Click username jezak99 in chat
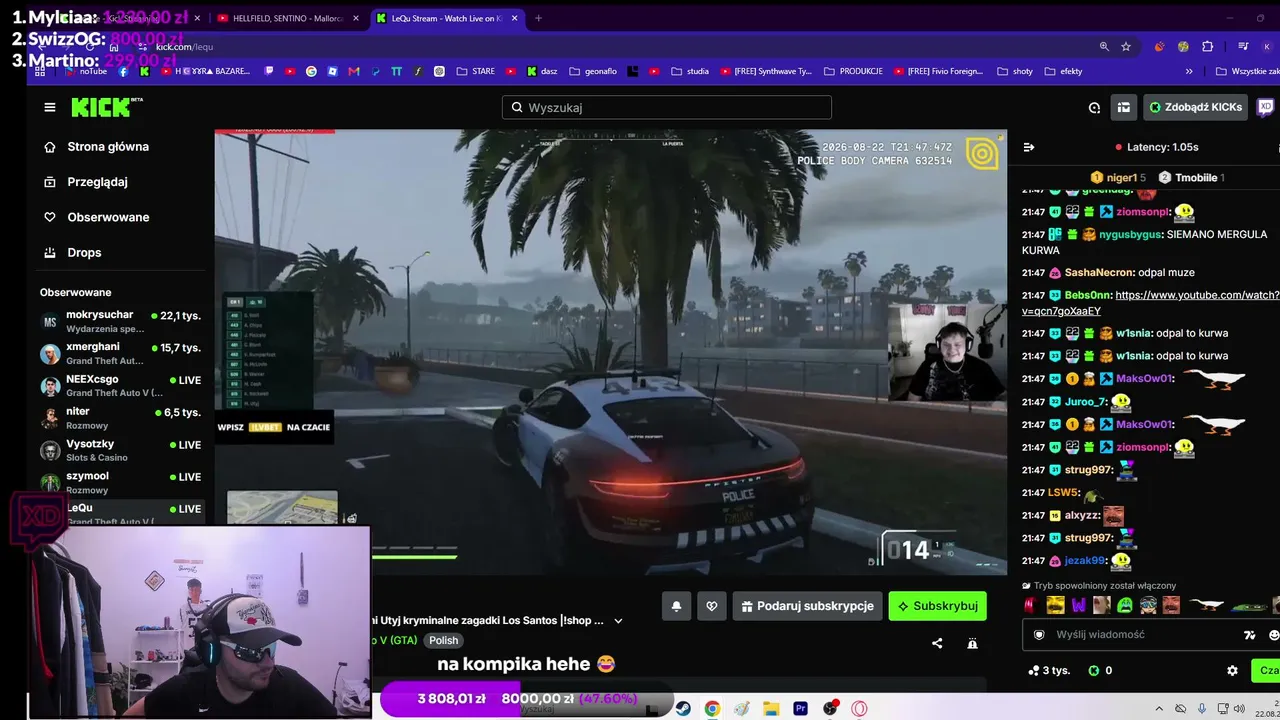 (1086, 561)
